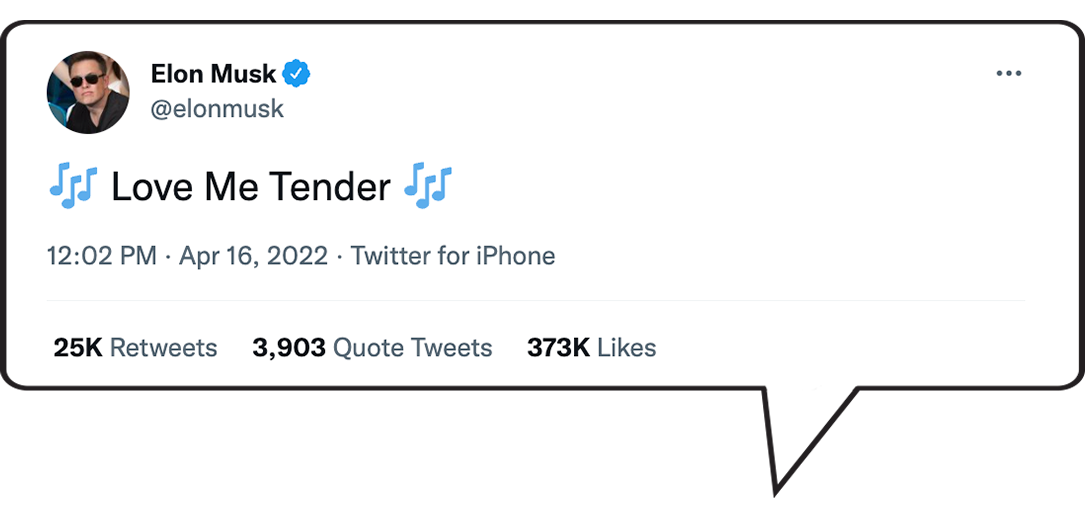Click the 373K likes count number
1086x506 pixels.
(558, 348)
